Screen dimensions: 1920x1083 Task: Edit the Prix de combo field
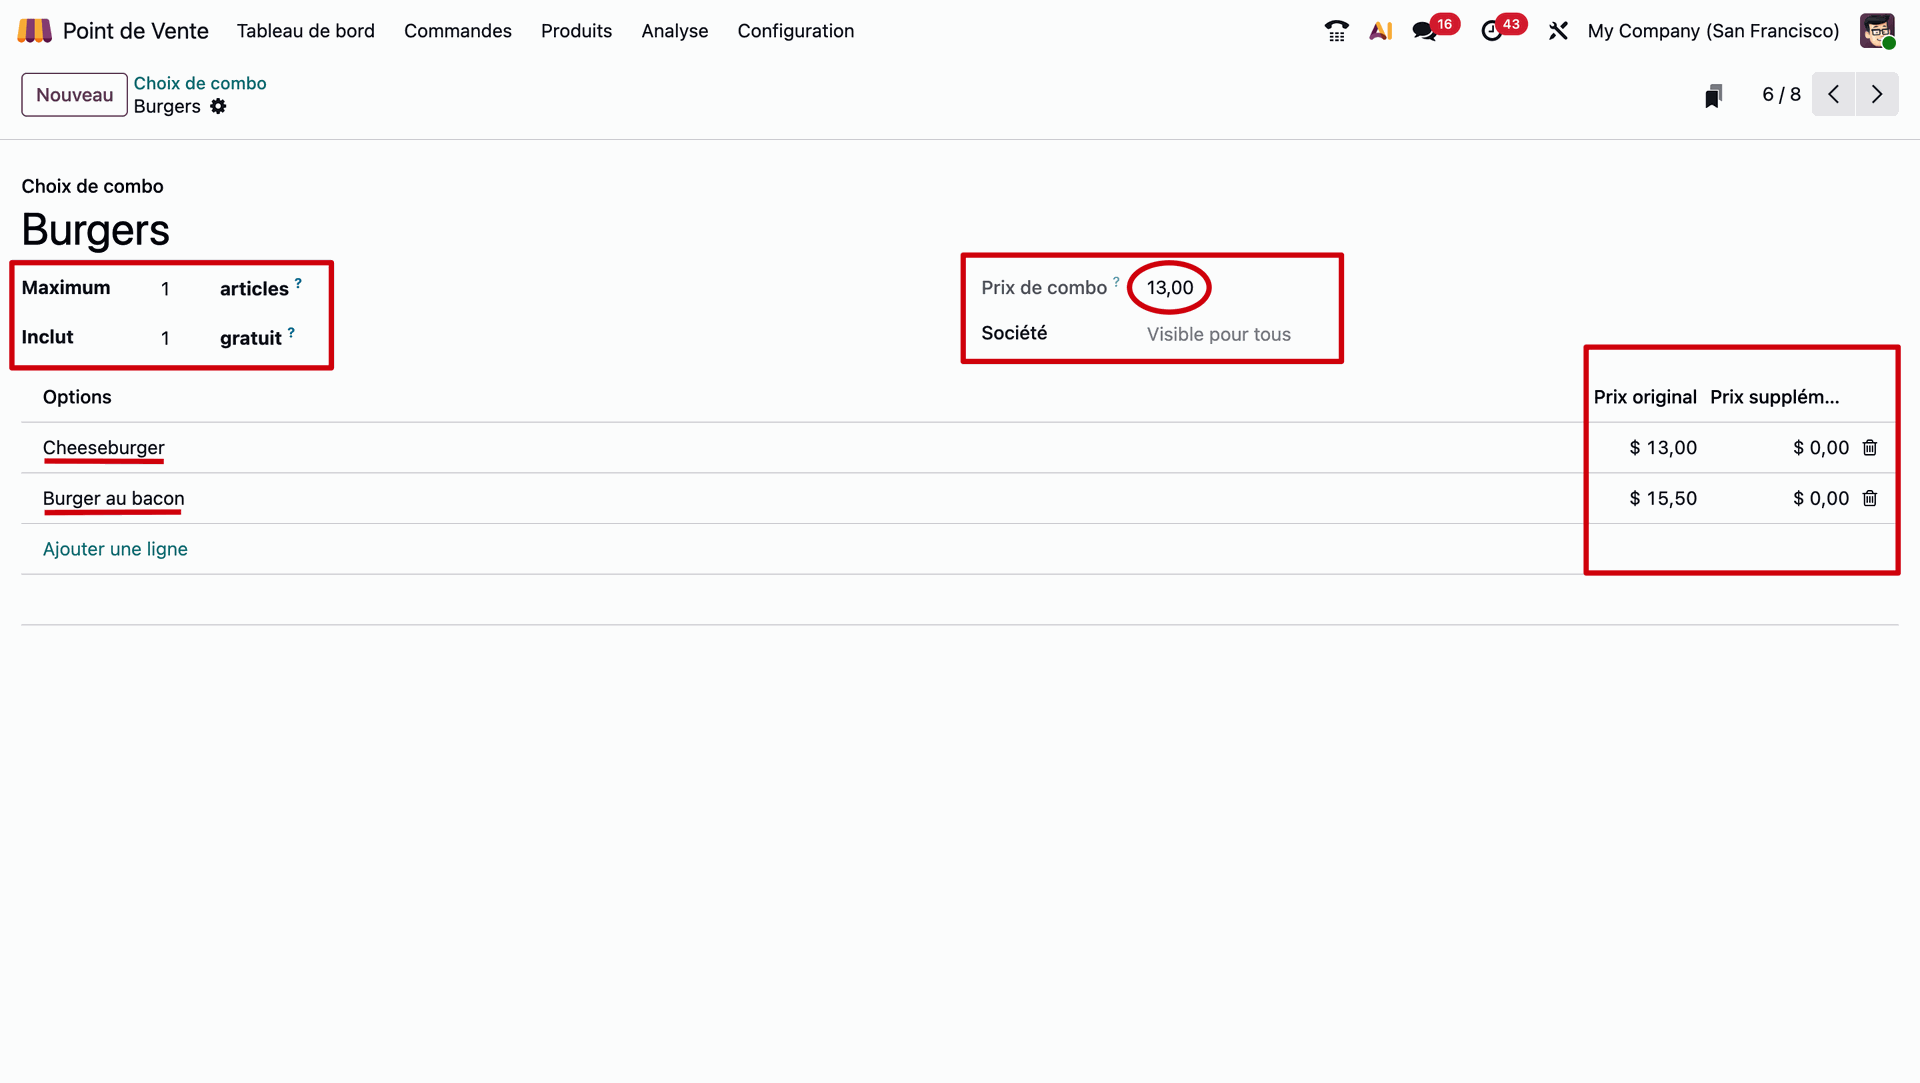(x=1170, y=288)
